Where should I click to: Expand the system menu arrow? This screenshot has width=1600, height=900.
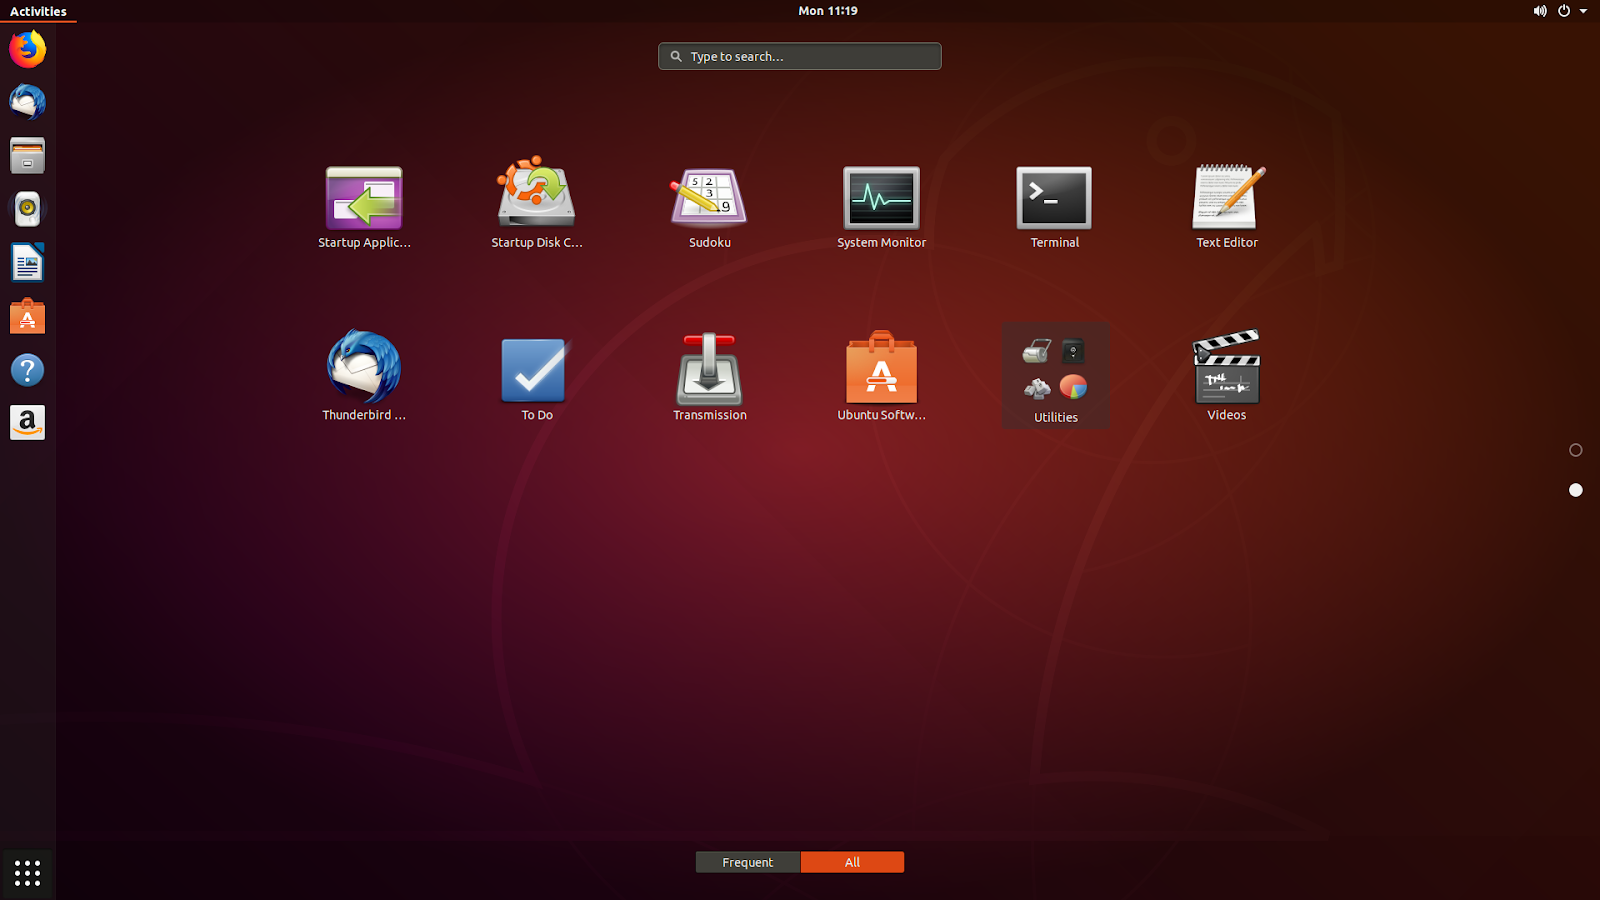pyautogui.click(x=1583, y=11)
